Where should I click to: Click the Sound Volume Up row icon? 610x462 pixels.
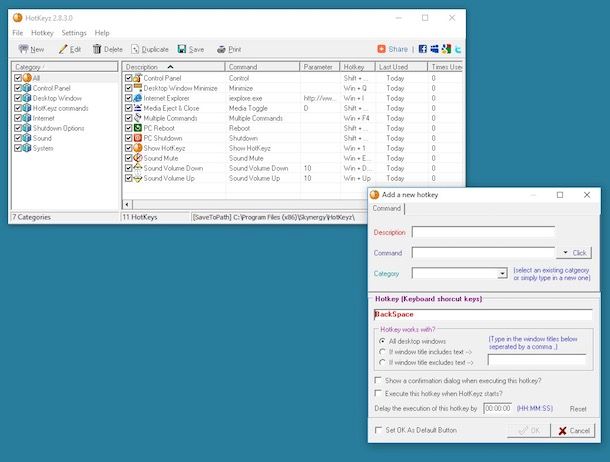[138, 178]
